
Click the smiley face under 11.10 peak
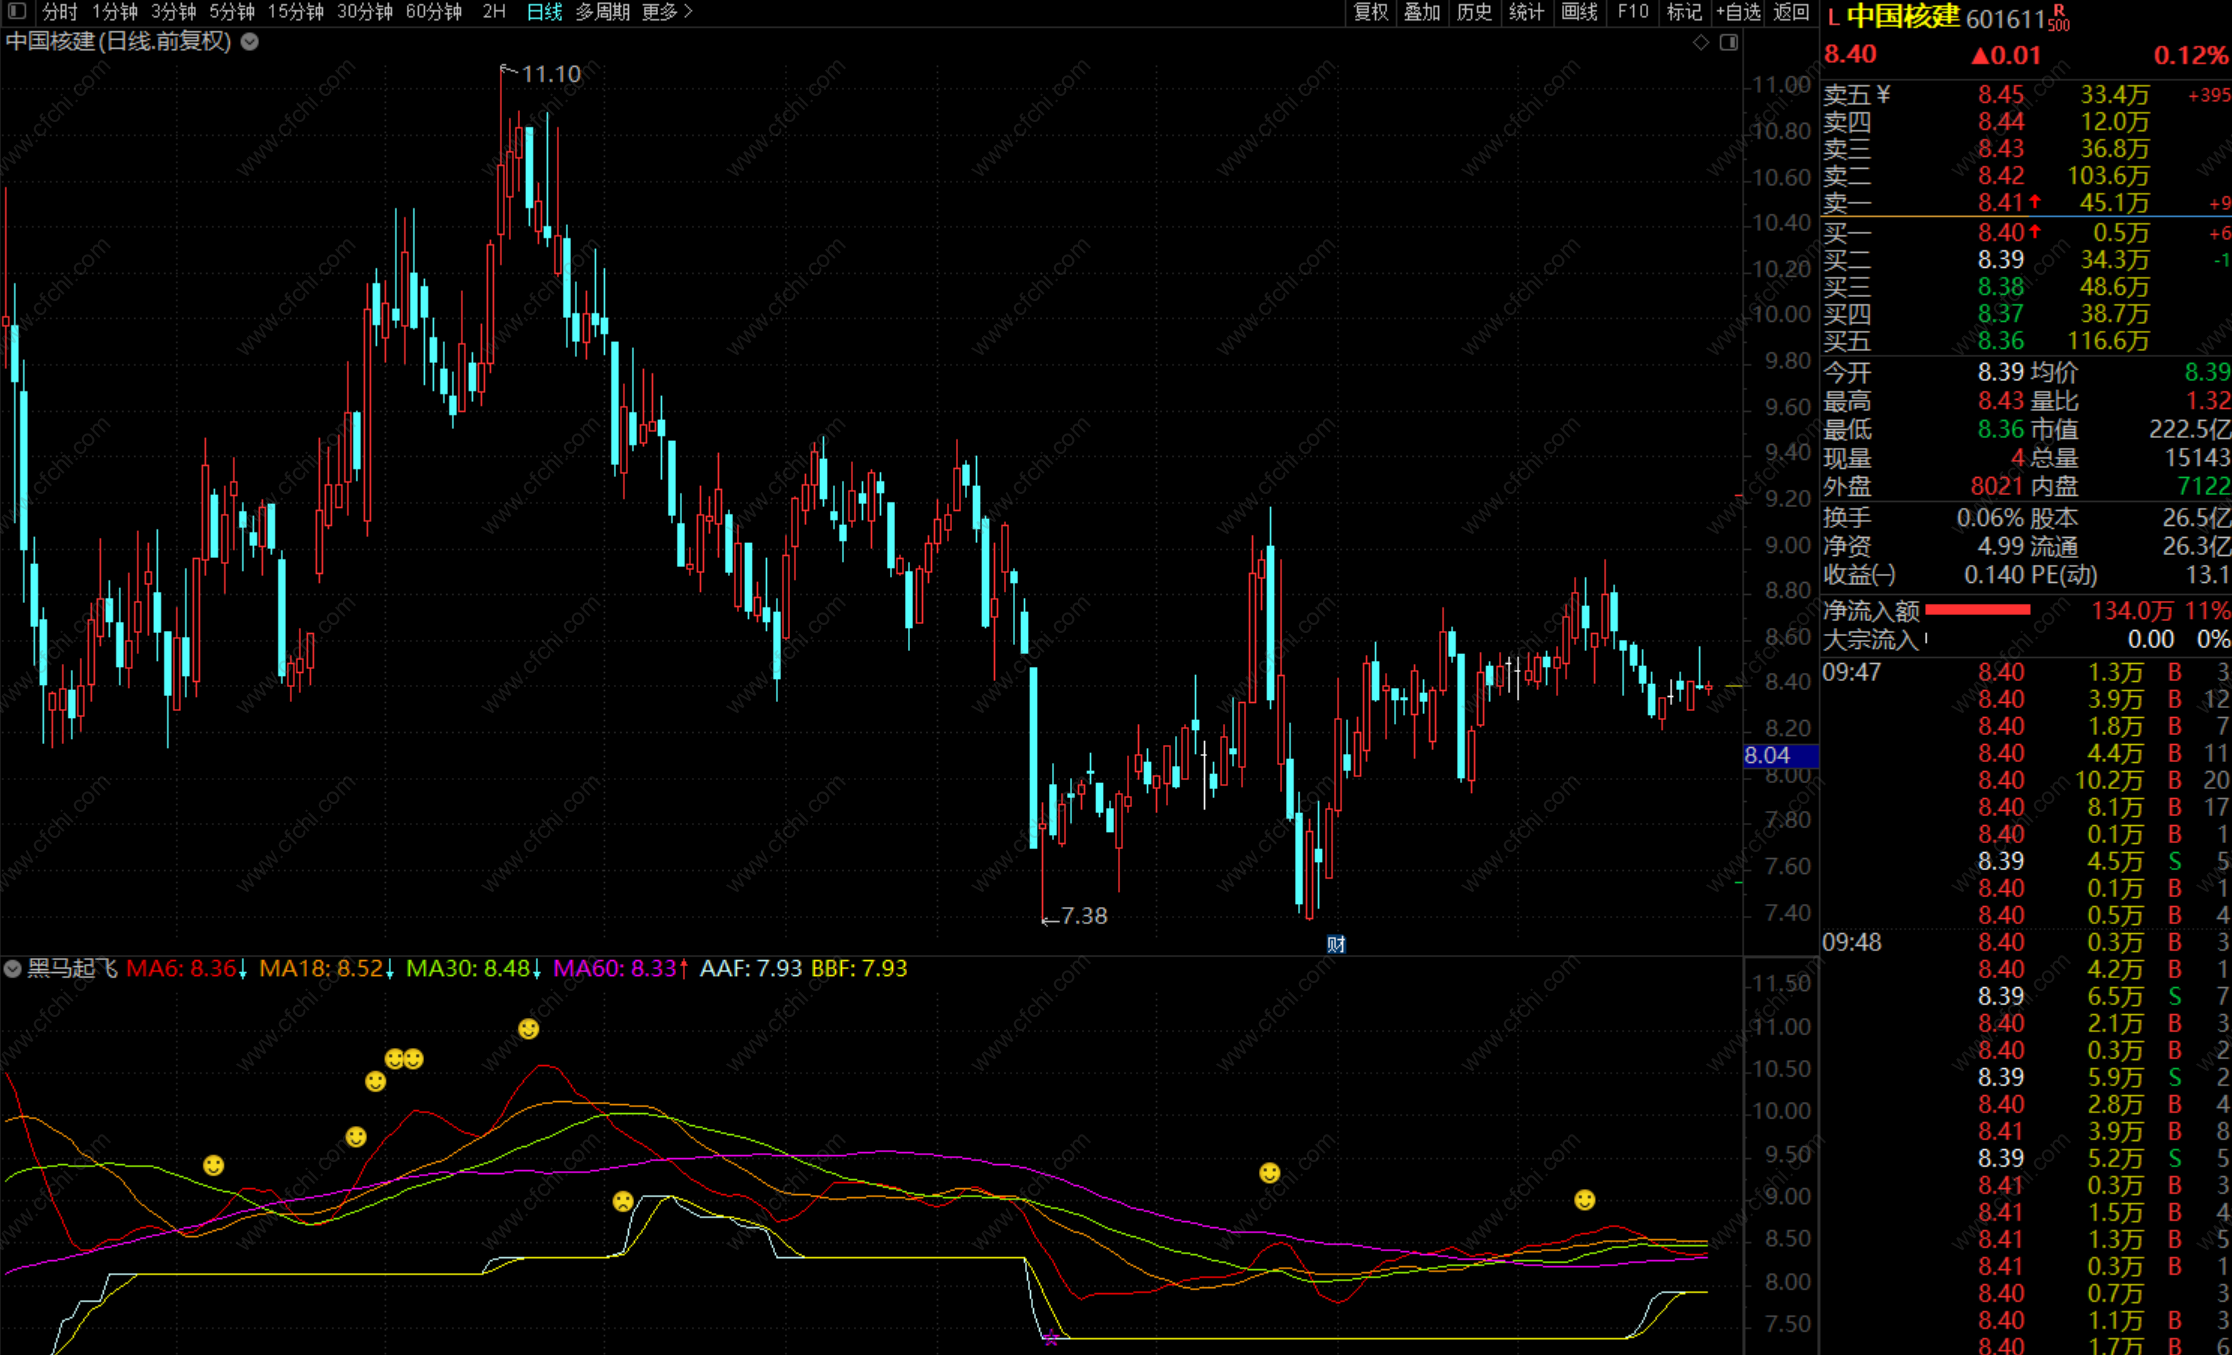[x=528, y=1029]
